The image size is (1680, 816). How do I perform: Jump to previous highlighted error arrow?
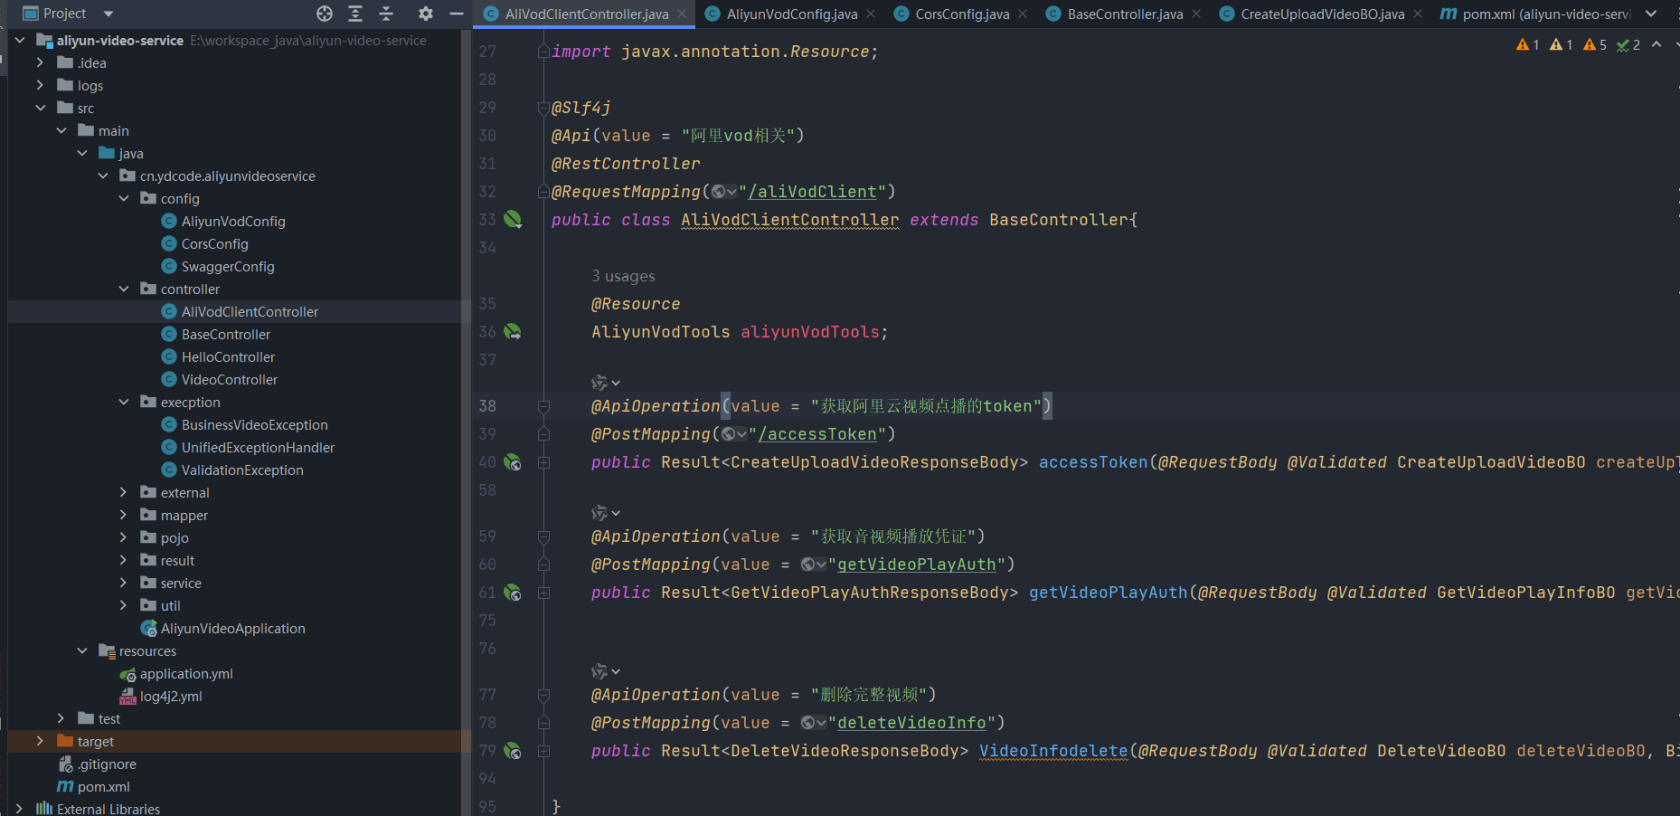[1657, 45]
